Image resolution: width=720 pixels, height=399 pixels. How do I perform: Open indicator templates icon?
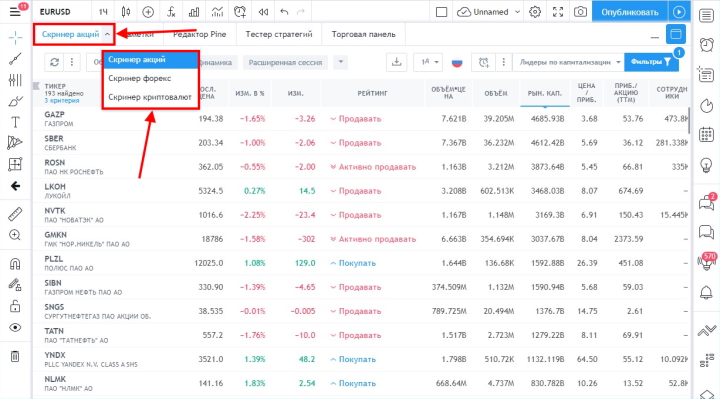point(217,12)
